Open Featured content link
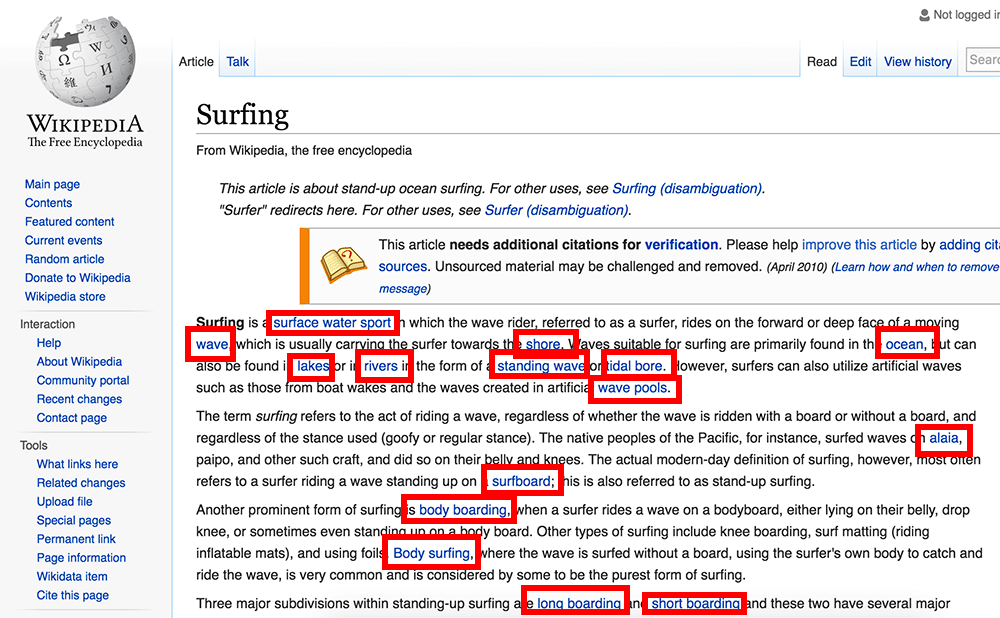The image size is (1000, 618). [70, 222]
